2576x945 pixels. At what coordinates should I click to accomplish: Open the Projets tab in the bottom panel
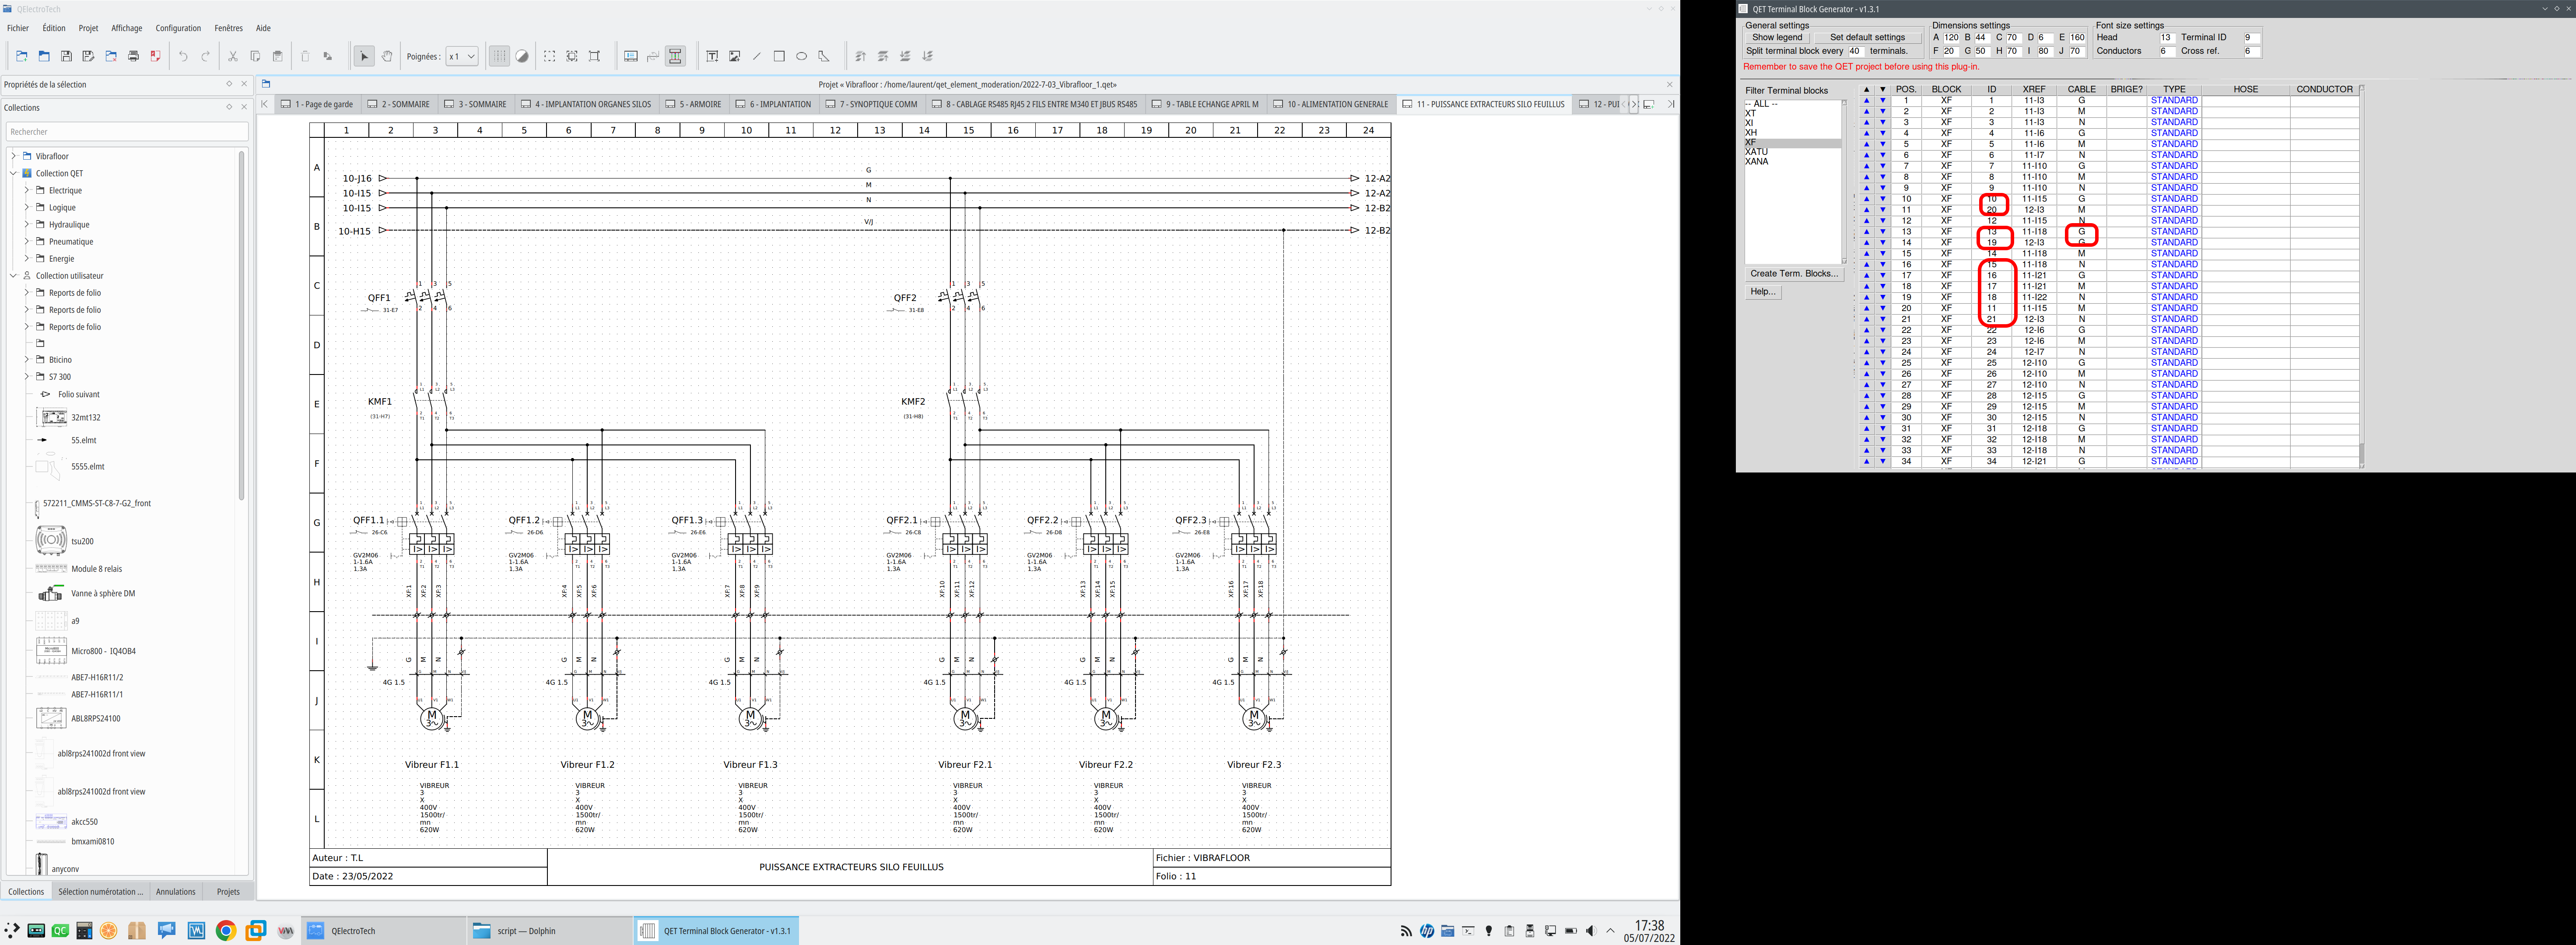pyautogui.click(x=228, y=891)
